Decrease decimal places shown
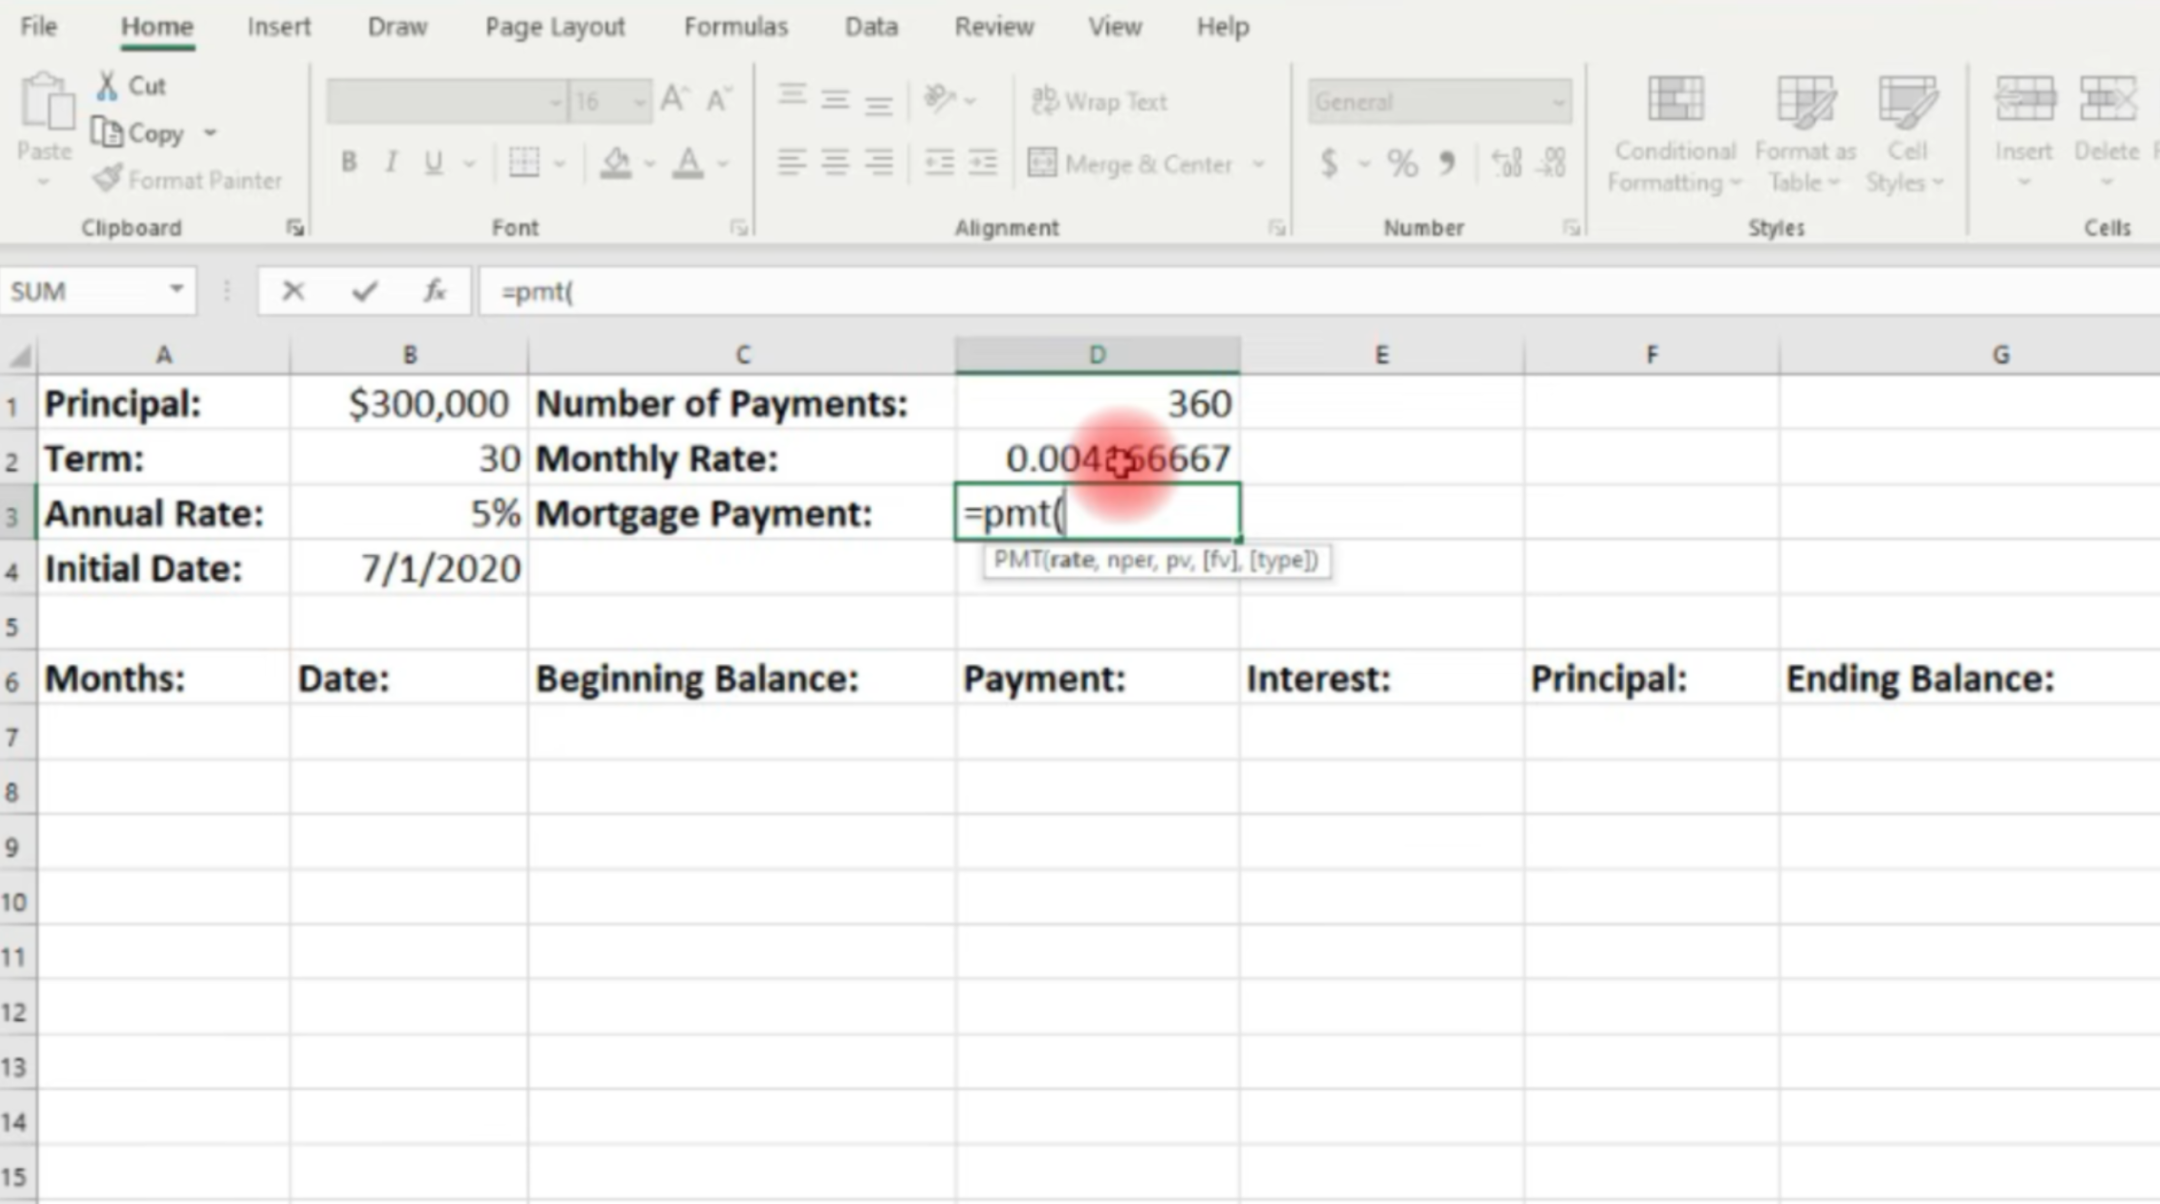Screen dimensions: 2160x1204 (x=1552, y=163)
